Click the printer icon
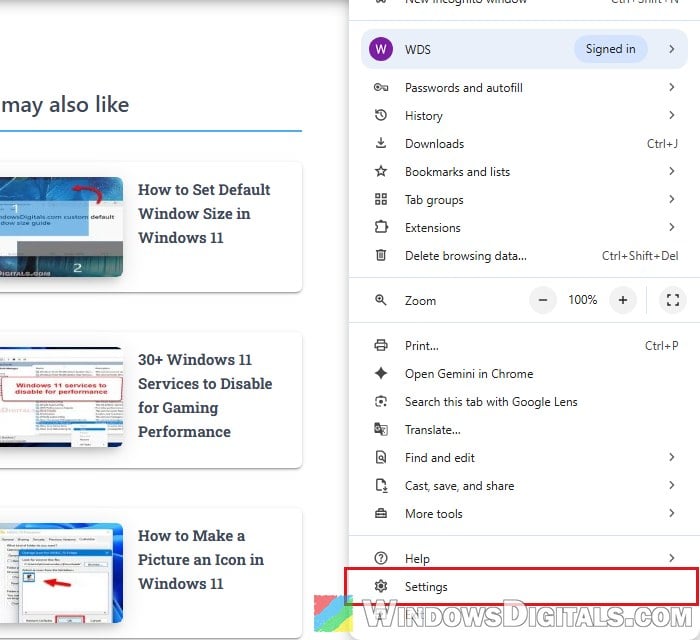Screen dimensions: 700x640 (381, 345)
